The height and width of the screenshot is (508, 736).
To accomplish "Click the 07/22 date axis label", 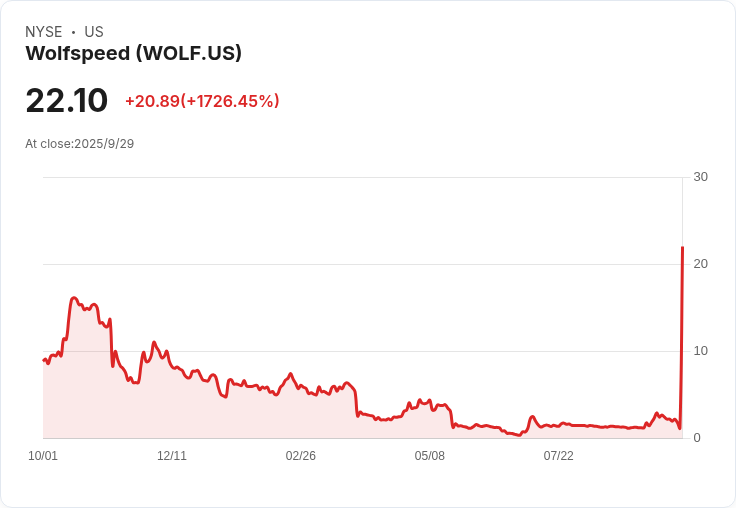I will [559, 456].
